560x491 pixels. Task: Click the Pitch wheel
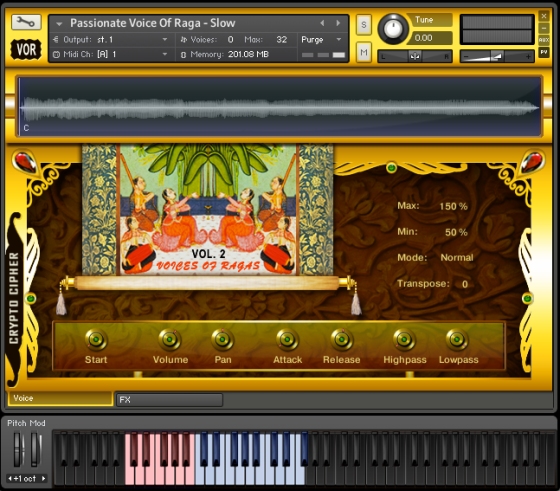pyautogui.click(x=18, y=449)
